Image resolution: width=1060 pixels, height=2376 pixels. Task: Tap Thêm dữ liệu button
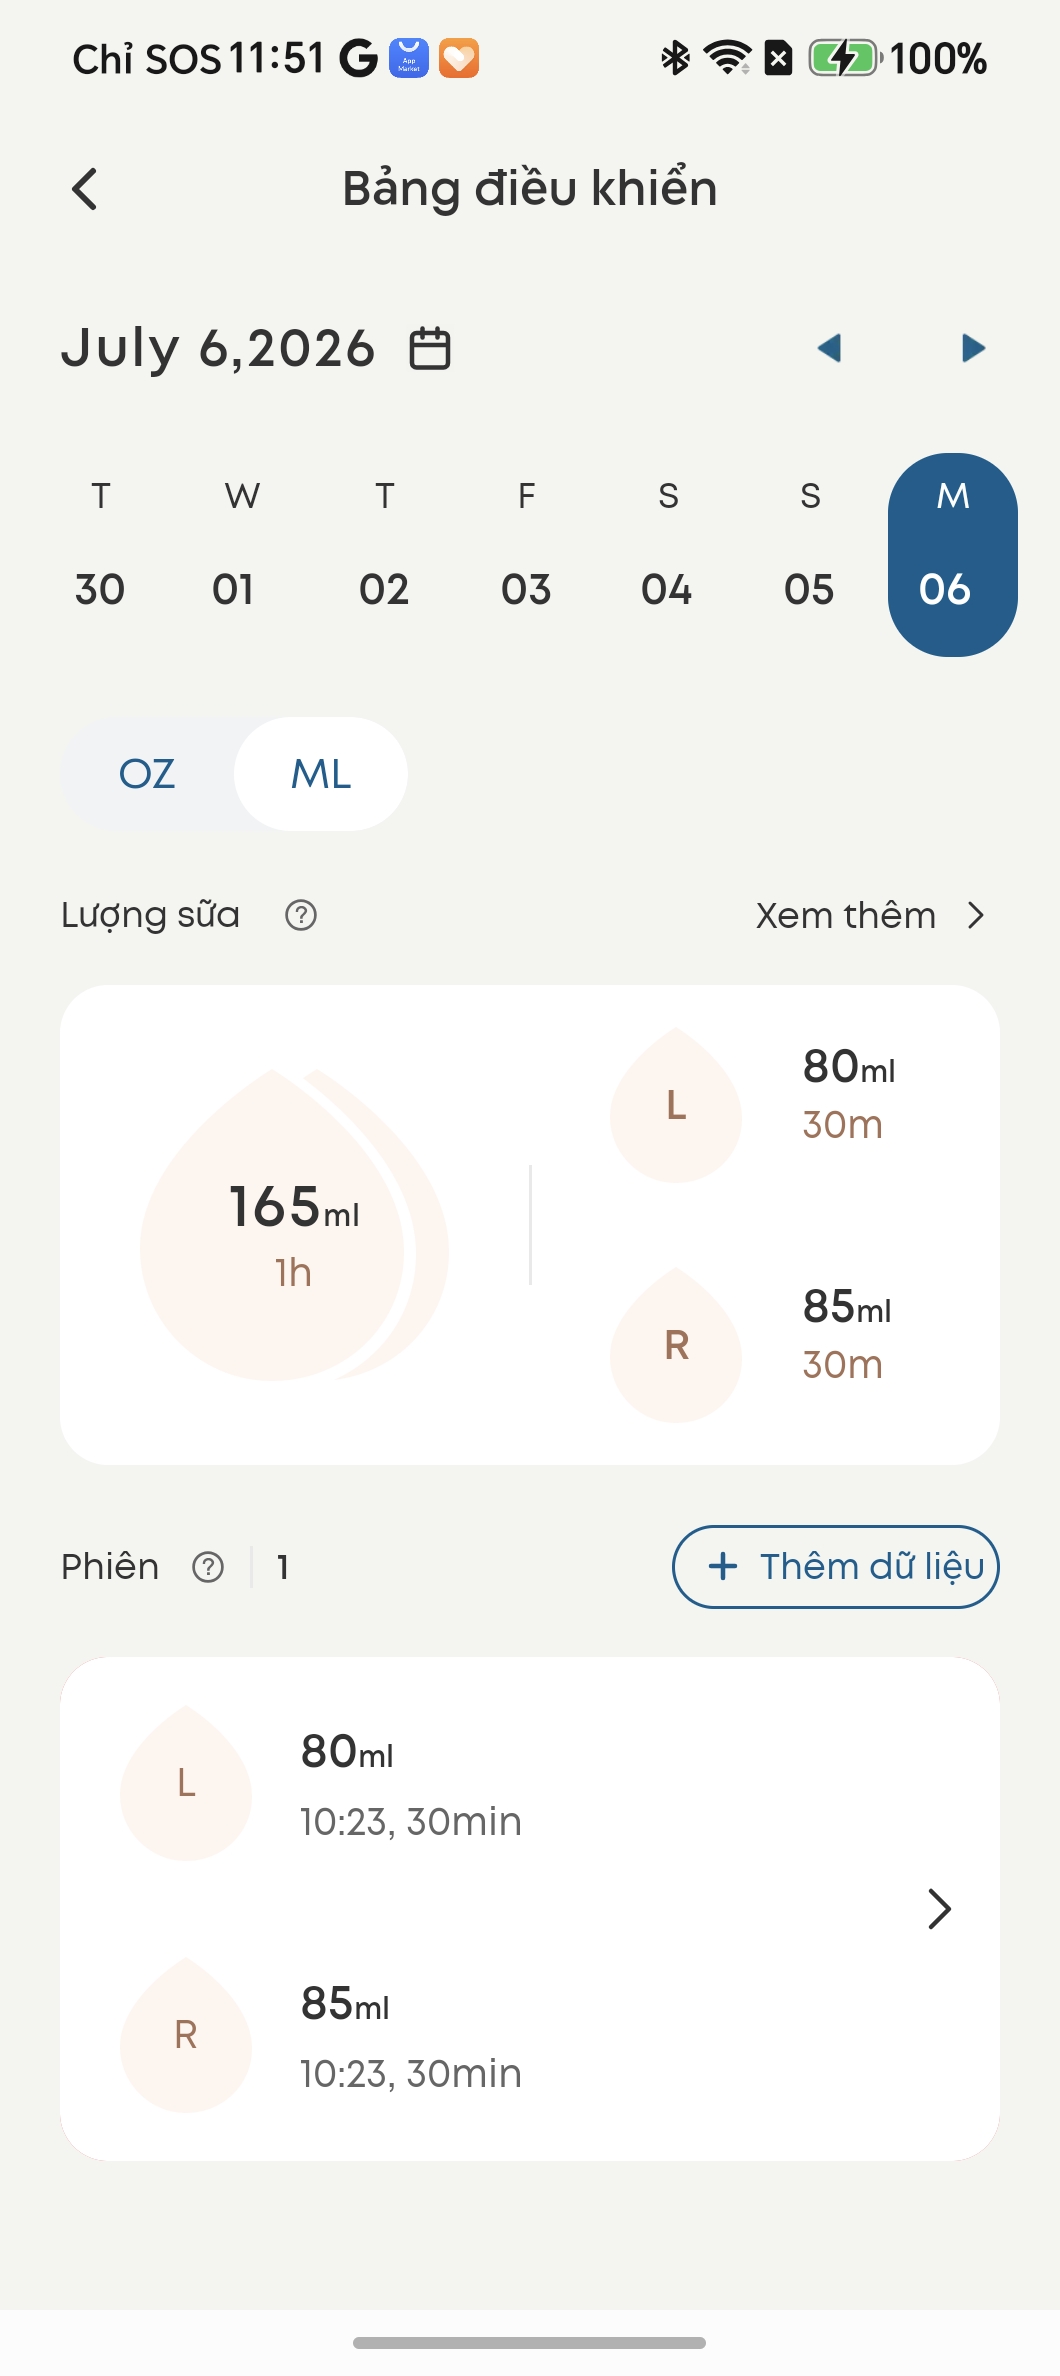(x=836, y=1567)
